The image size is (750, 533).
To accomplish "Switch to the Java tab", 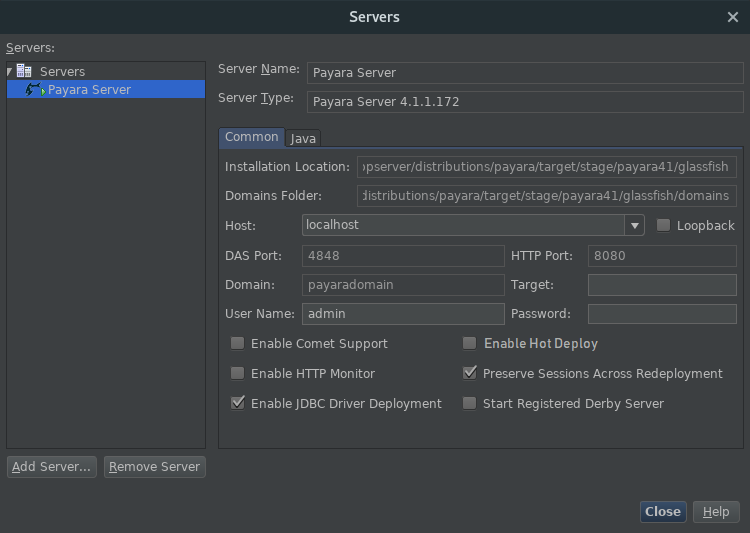I will pyautogui.click(x=303, y=139).
